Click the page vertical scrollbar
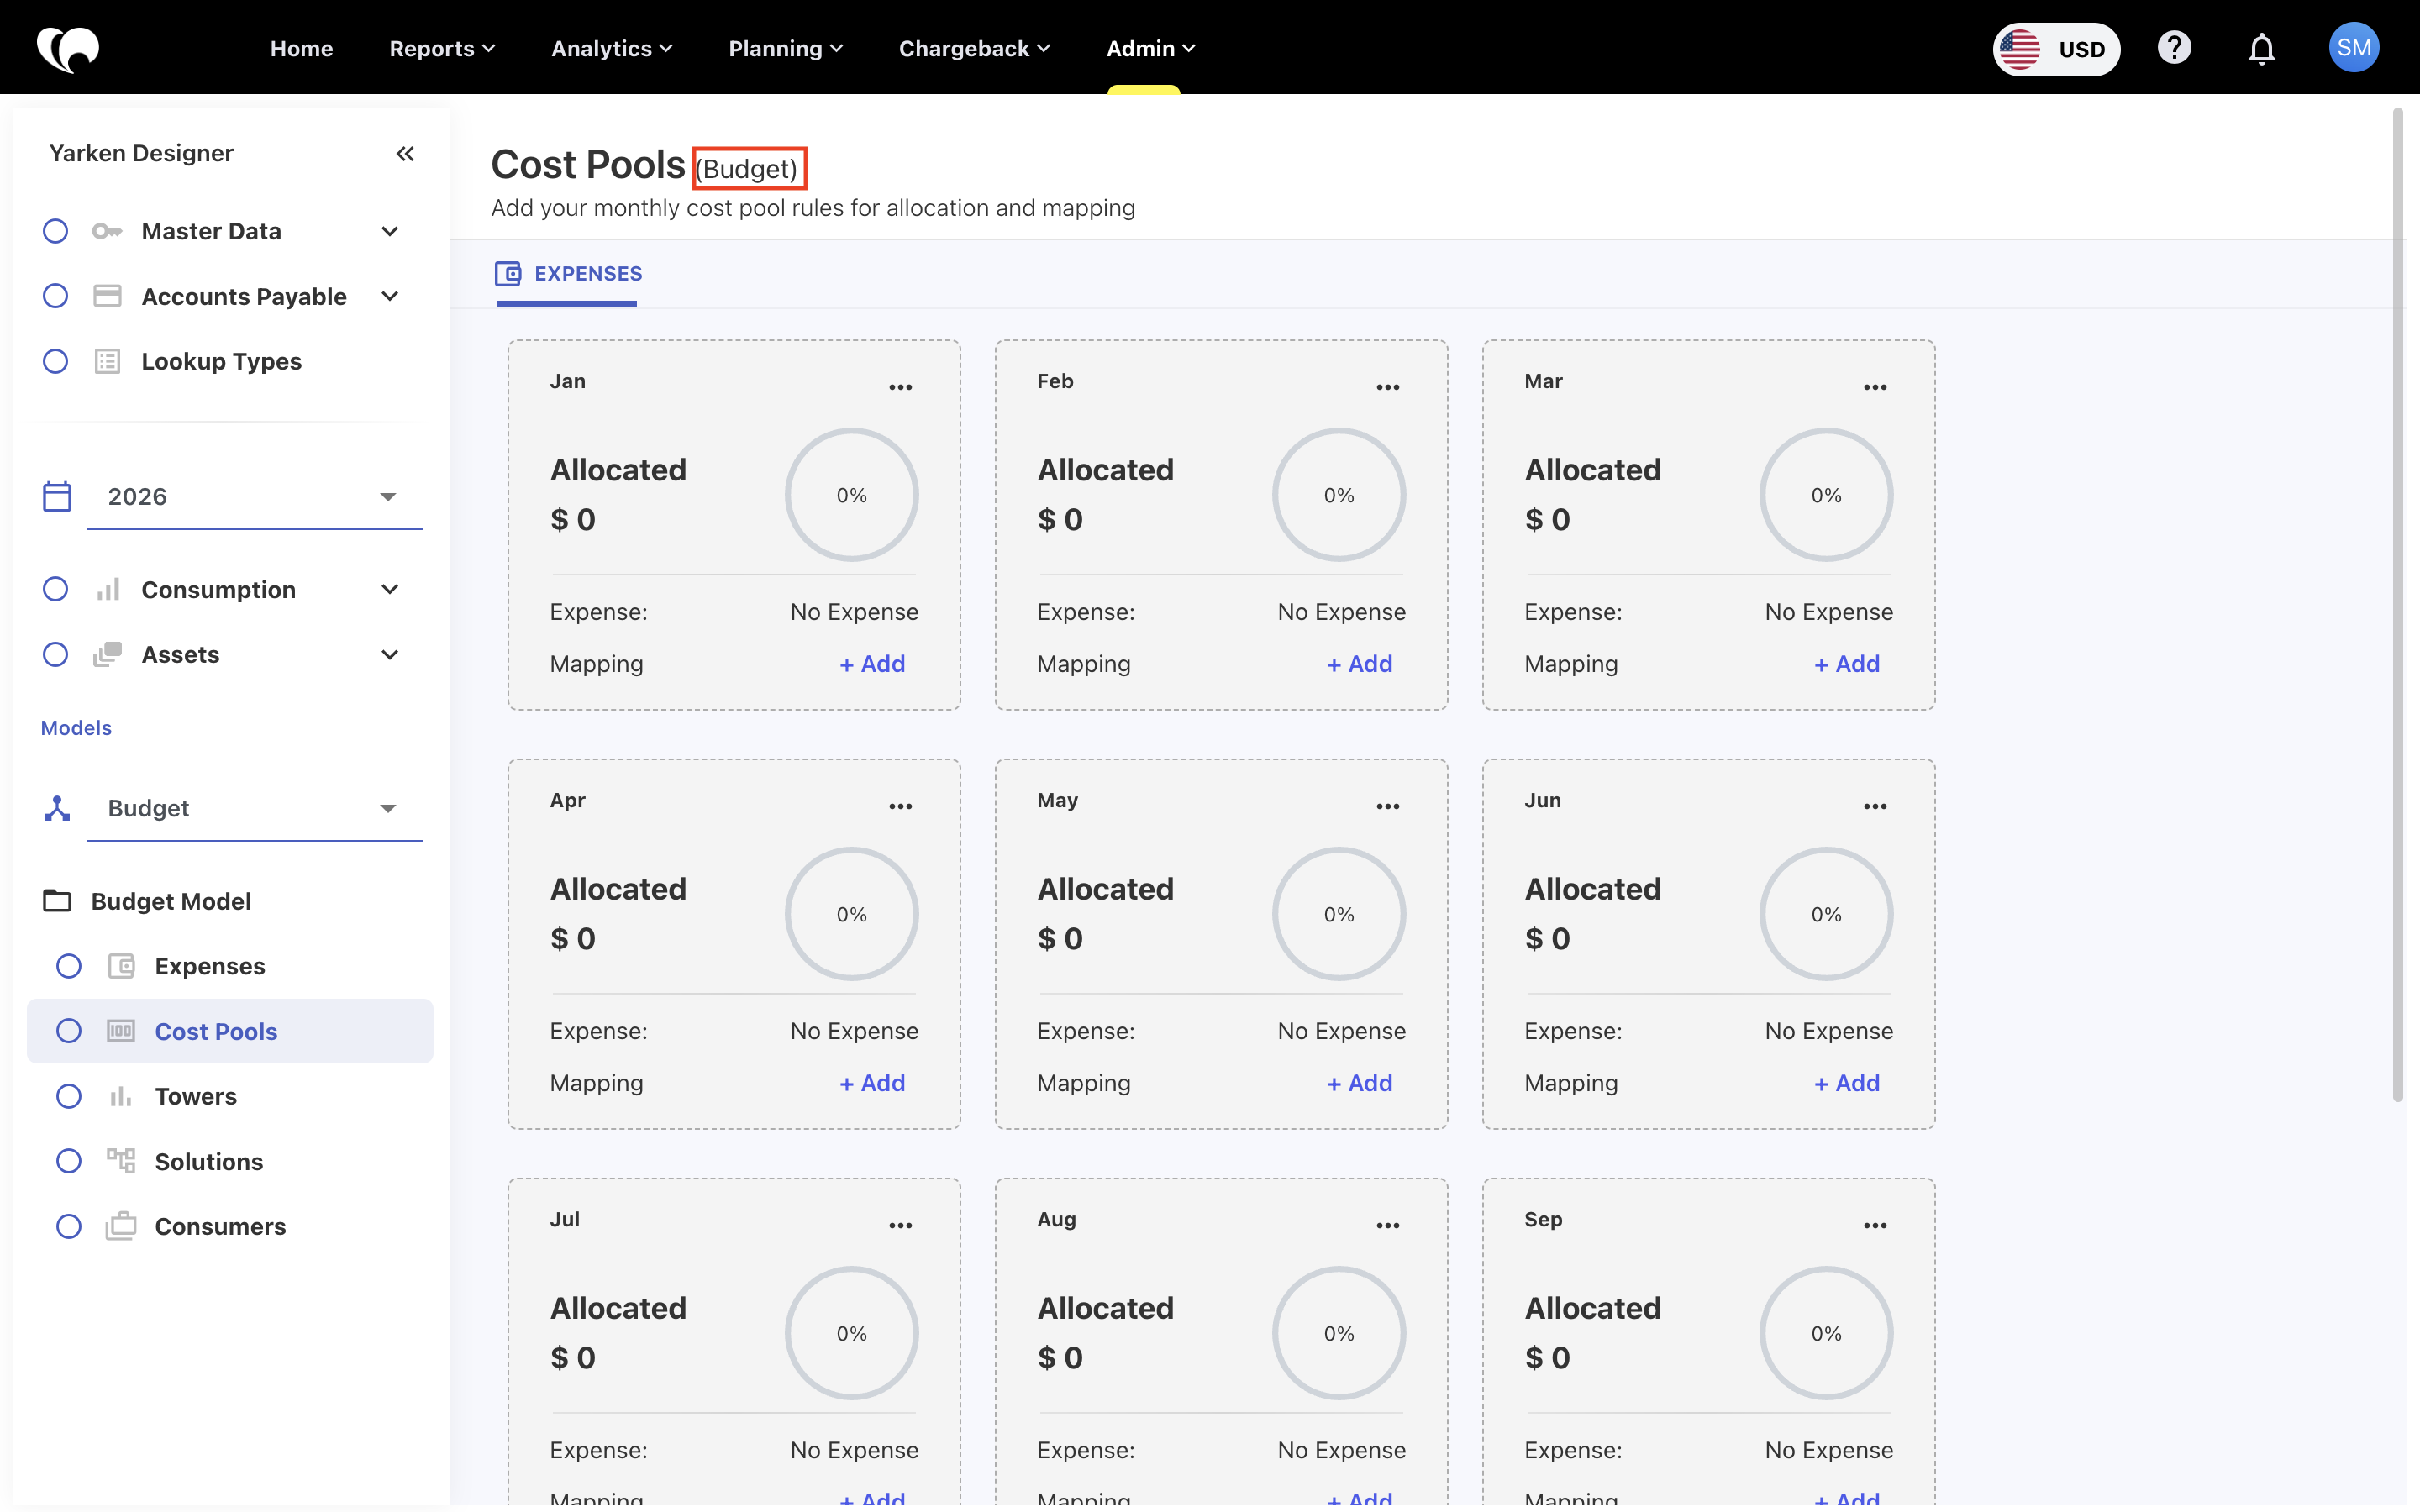The height and width of the screenshot is (1512, 2420). click(2397, 605)
